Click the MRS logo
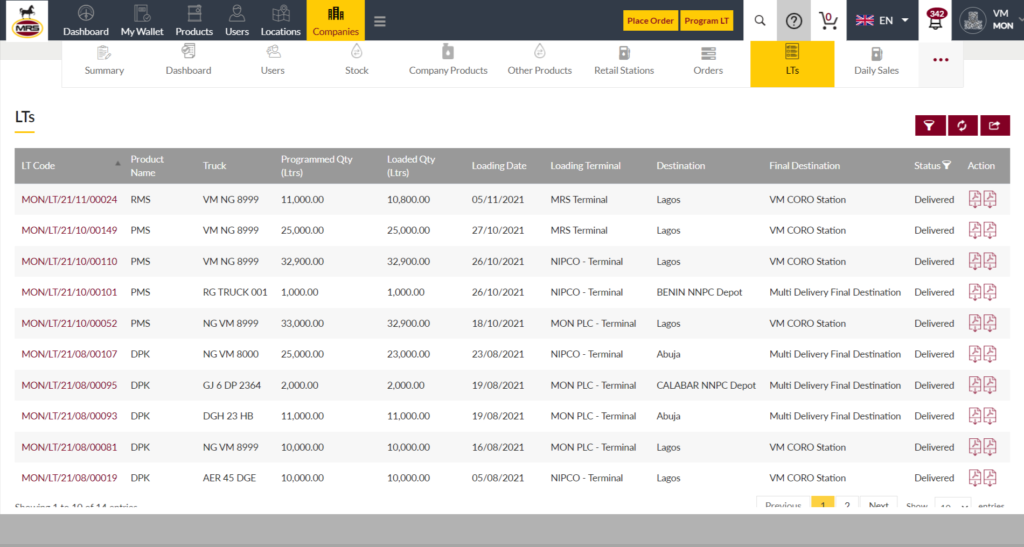The image size is (1024, 547). pyautogui.click(x=27, y=21)
